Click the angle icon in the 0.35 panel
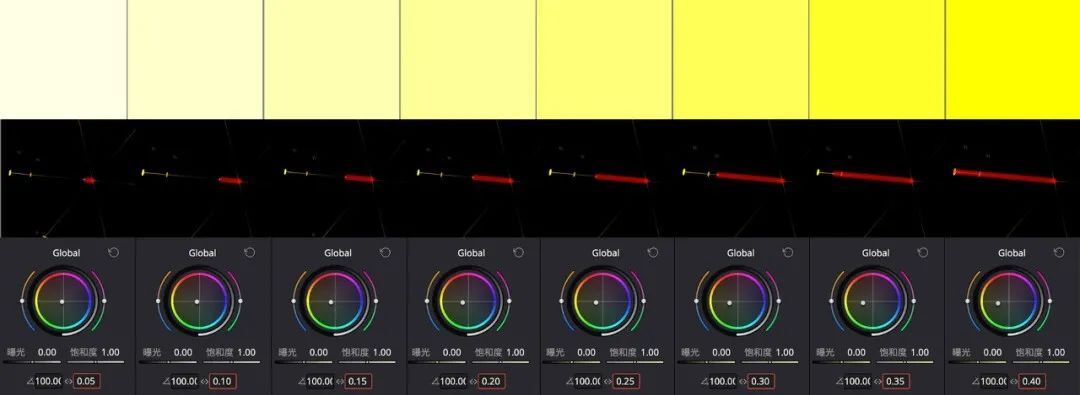Screen dimensions: 1080x395 click(841, 381)
